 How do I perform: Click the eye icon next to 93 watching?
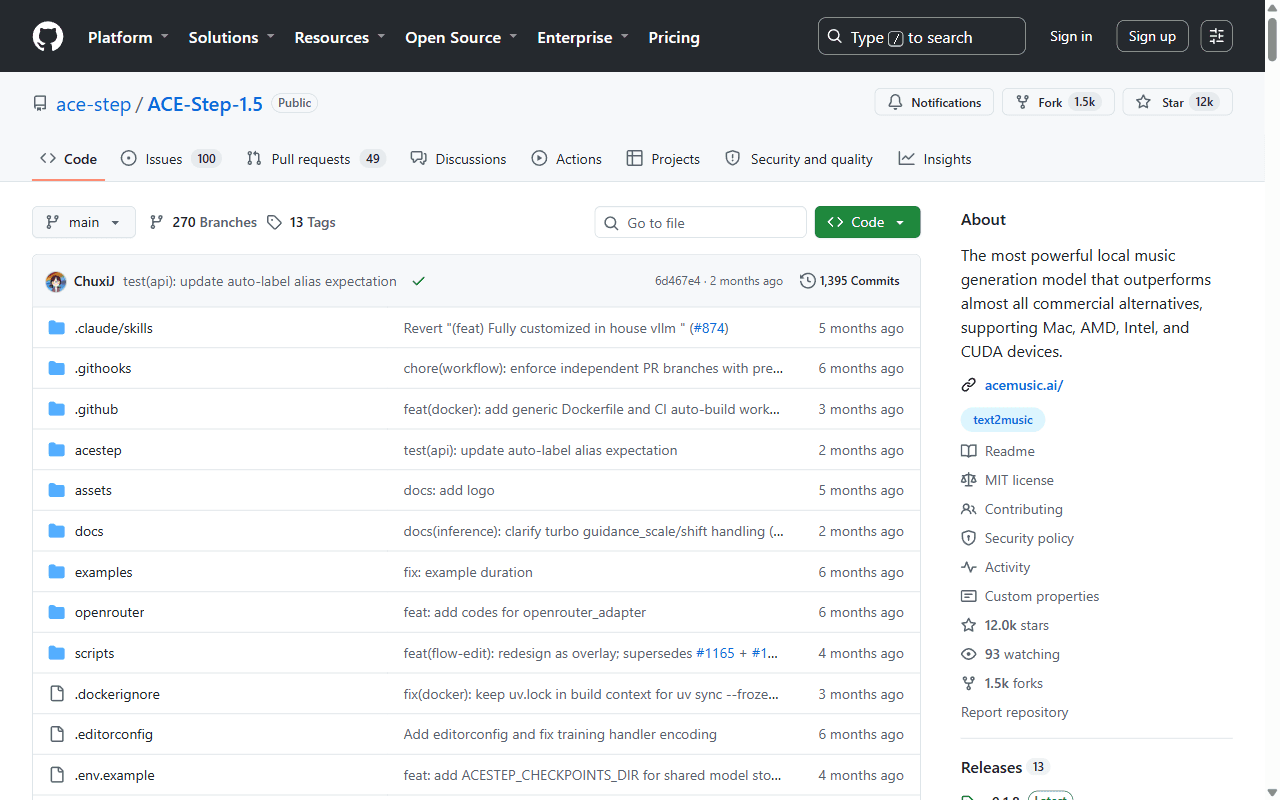click(968, 654)
